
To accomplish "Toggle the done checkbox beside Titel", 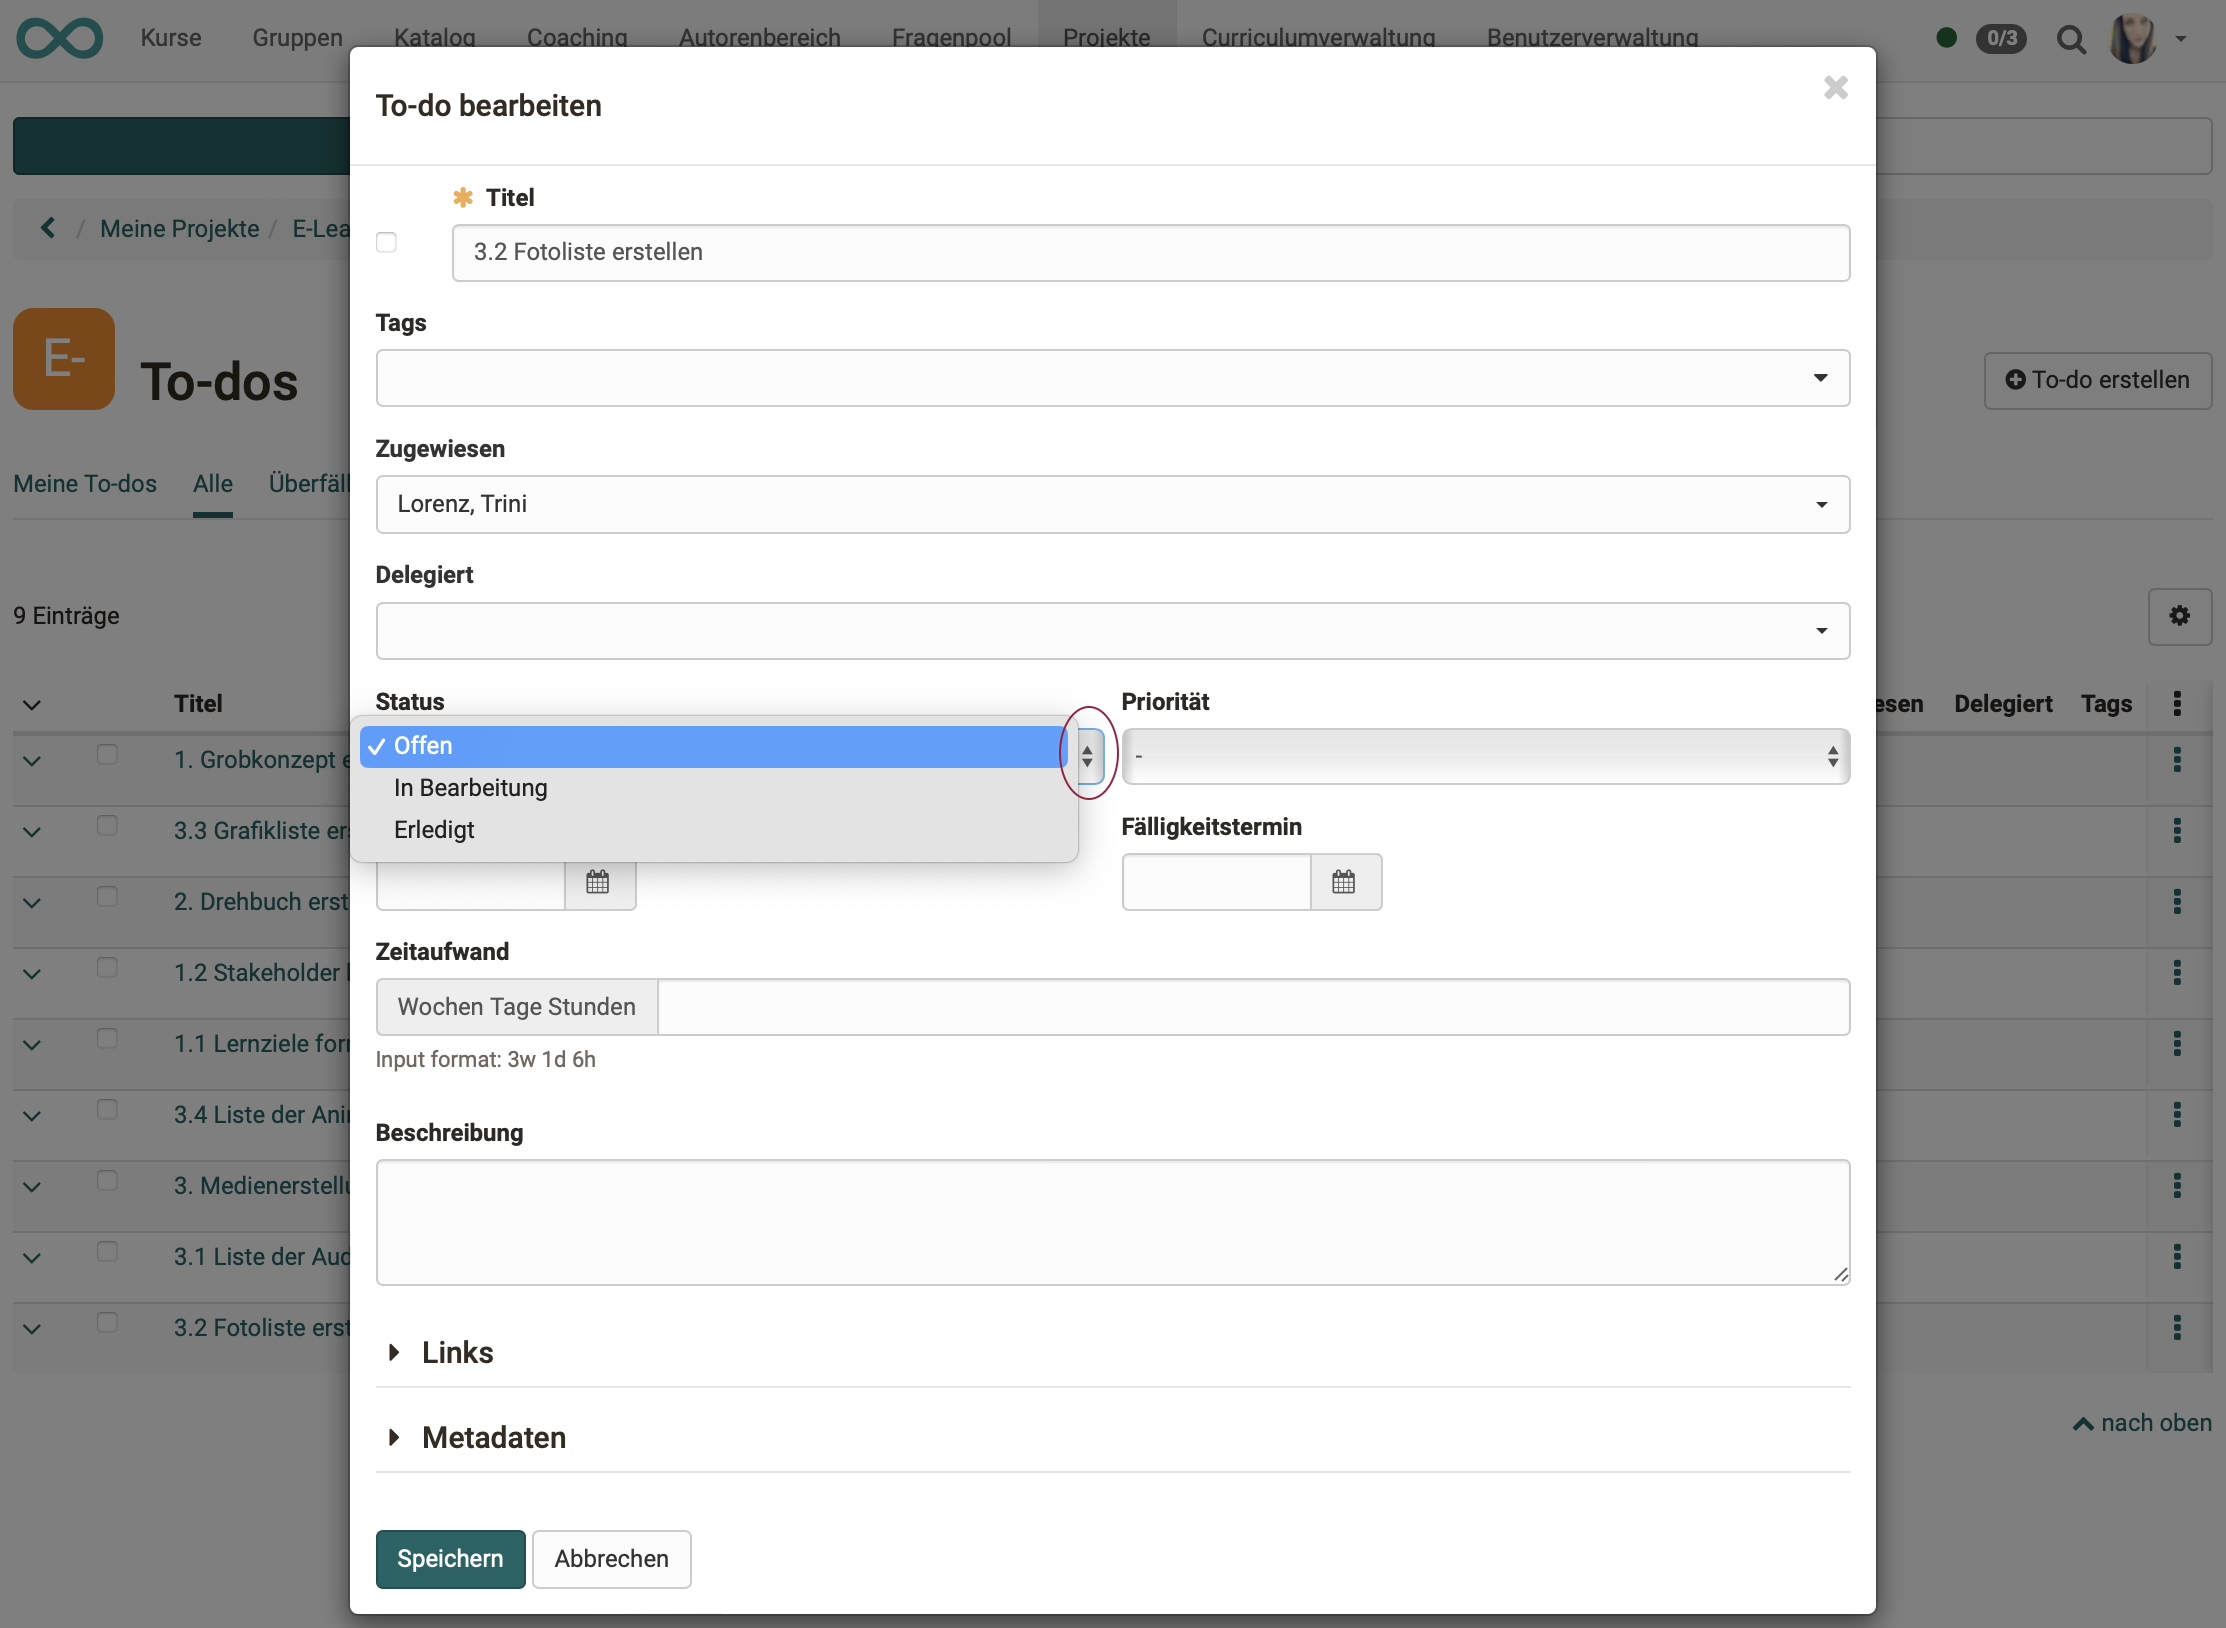I will [386, 243].
